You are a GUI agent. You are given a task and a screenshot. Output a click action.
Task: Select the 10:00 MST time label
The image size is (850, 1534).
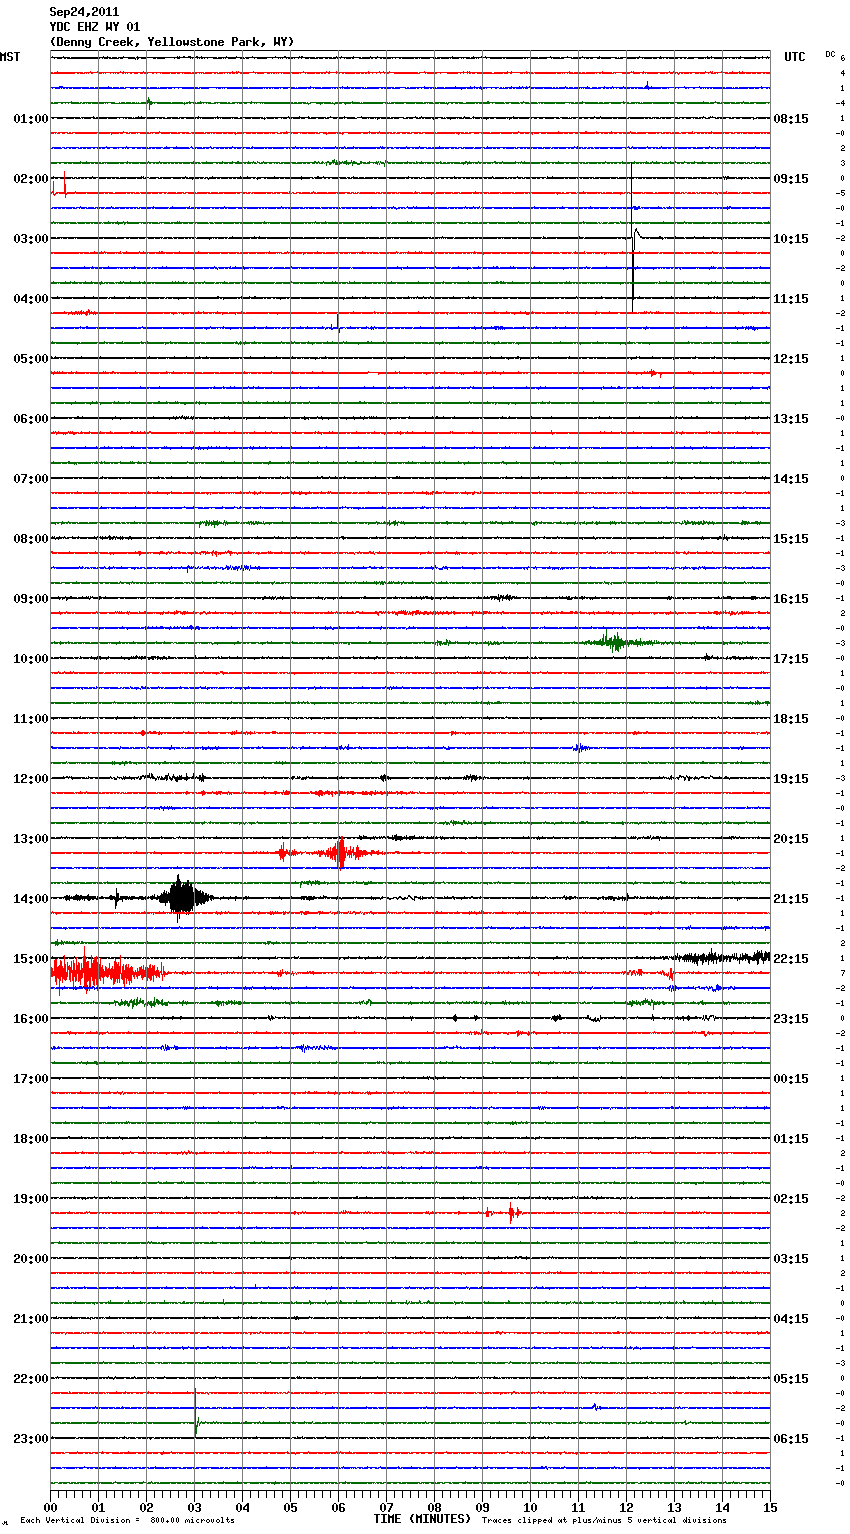pyautogui.click(x=30, y=659)
